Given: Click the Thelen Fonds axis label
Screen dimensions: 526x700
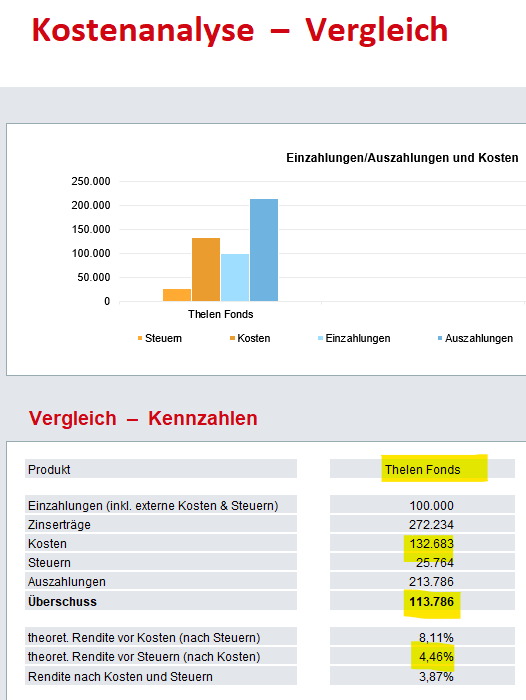Looking at the screenshot, I should point(221,314).
